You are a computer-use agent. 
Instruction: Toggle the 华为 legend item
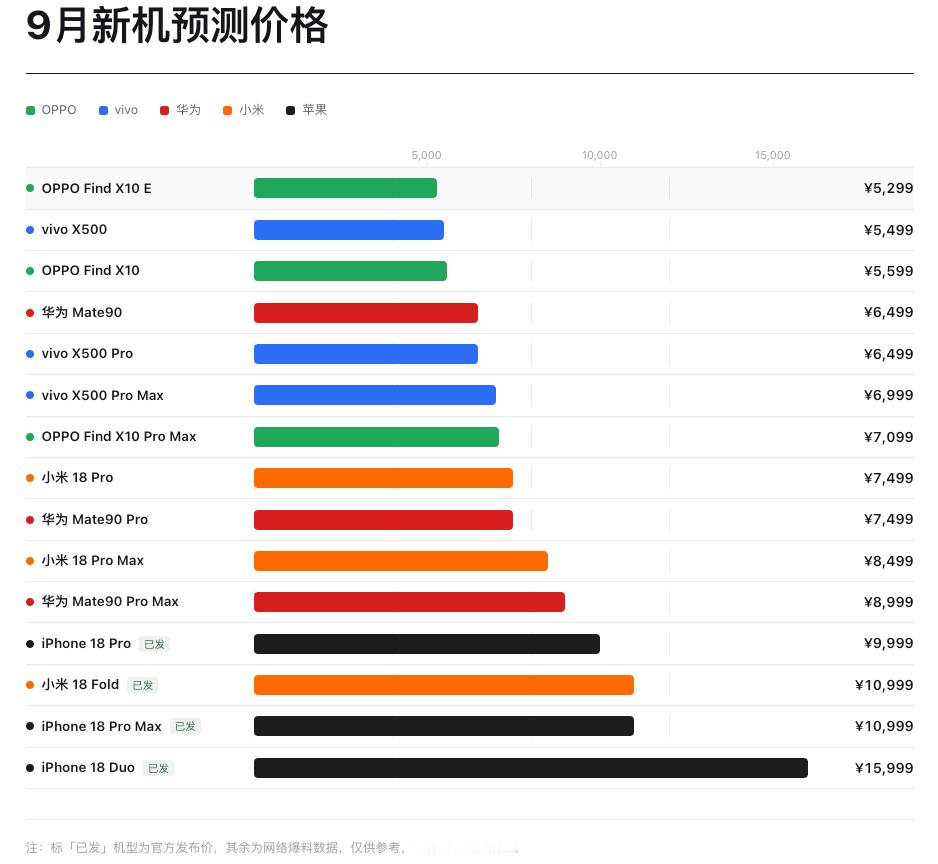tap(180, 110)
